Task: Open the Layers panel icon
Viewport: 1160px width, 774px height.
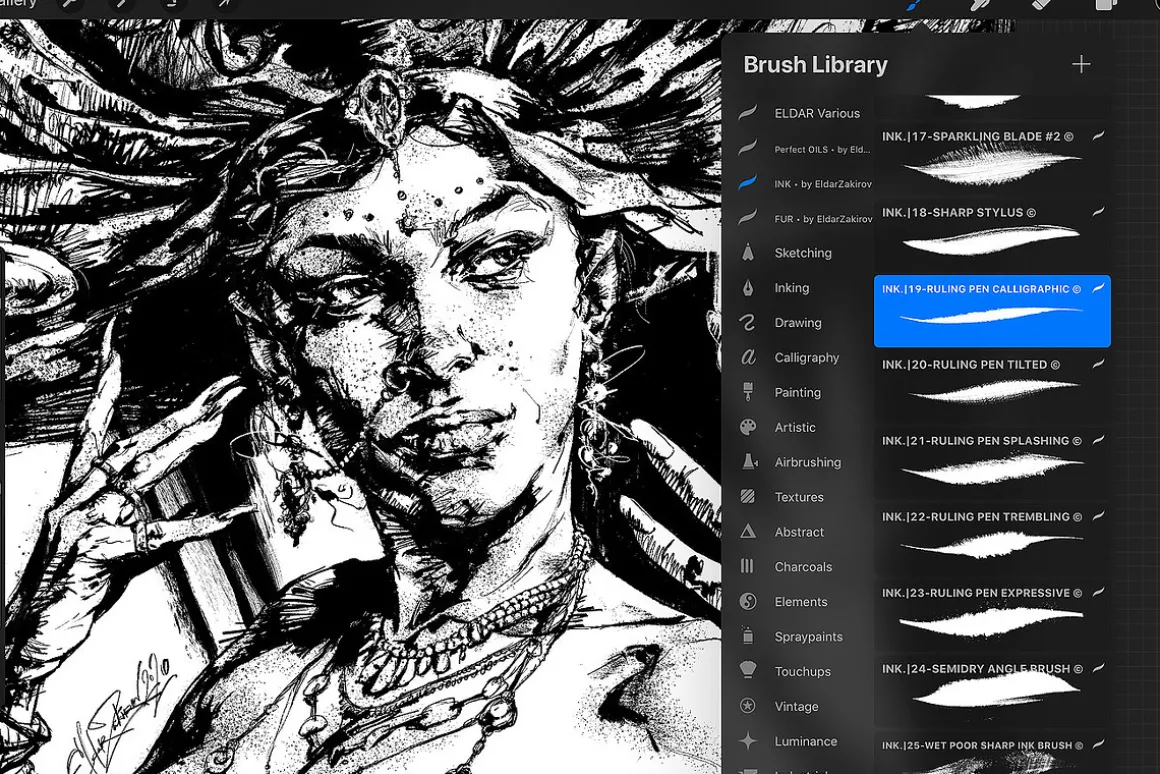Action: (x=1106, y=4)
